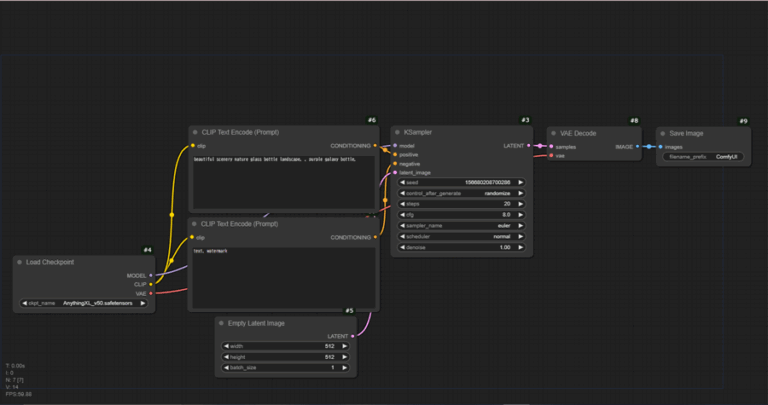
Task: Click the LATENT output port on Empty Latent Image
Action: click(352, 336)
